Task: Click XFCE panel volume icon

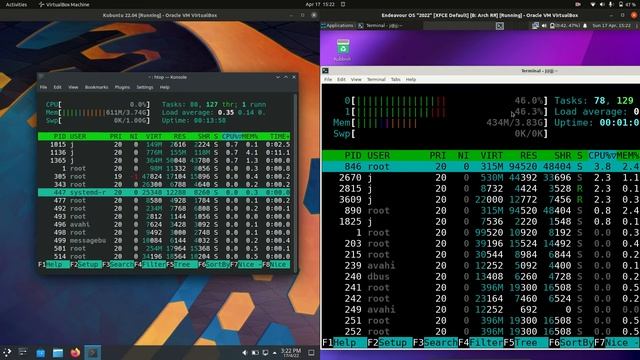Action: pyautogui.click(x=544, y=26)
